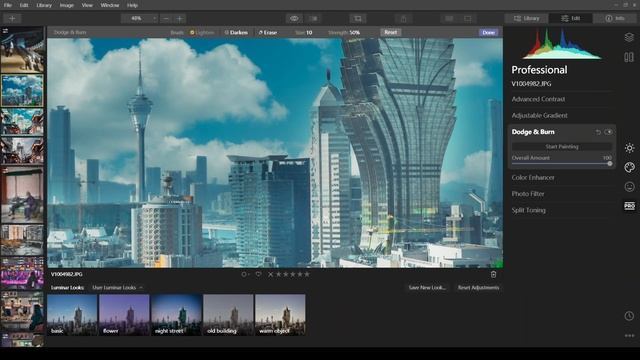Click the zoom out minus button

166,18
